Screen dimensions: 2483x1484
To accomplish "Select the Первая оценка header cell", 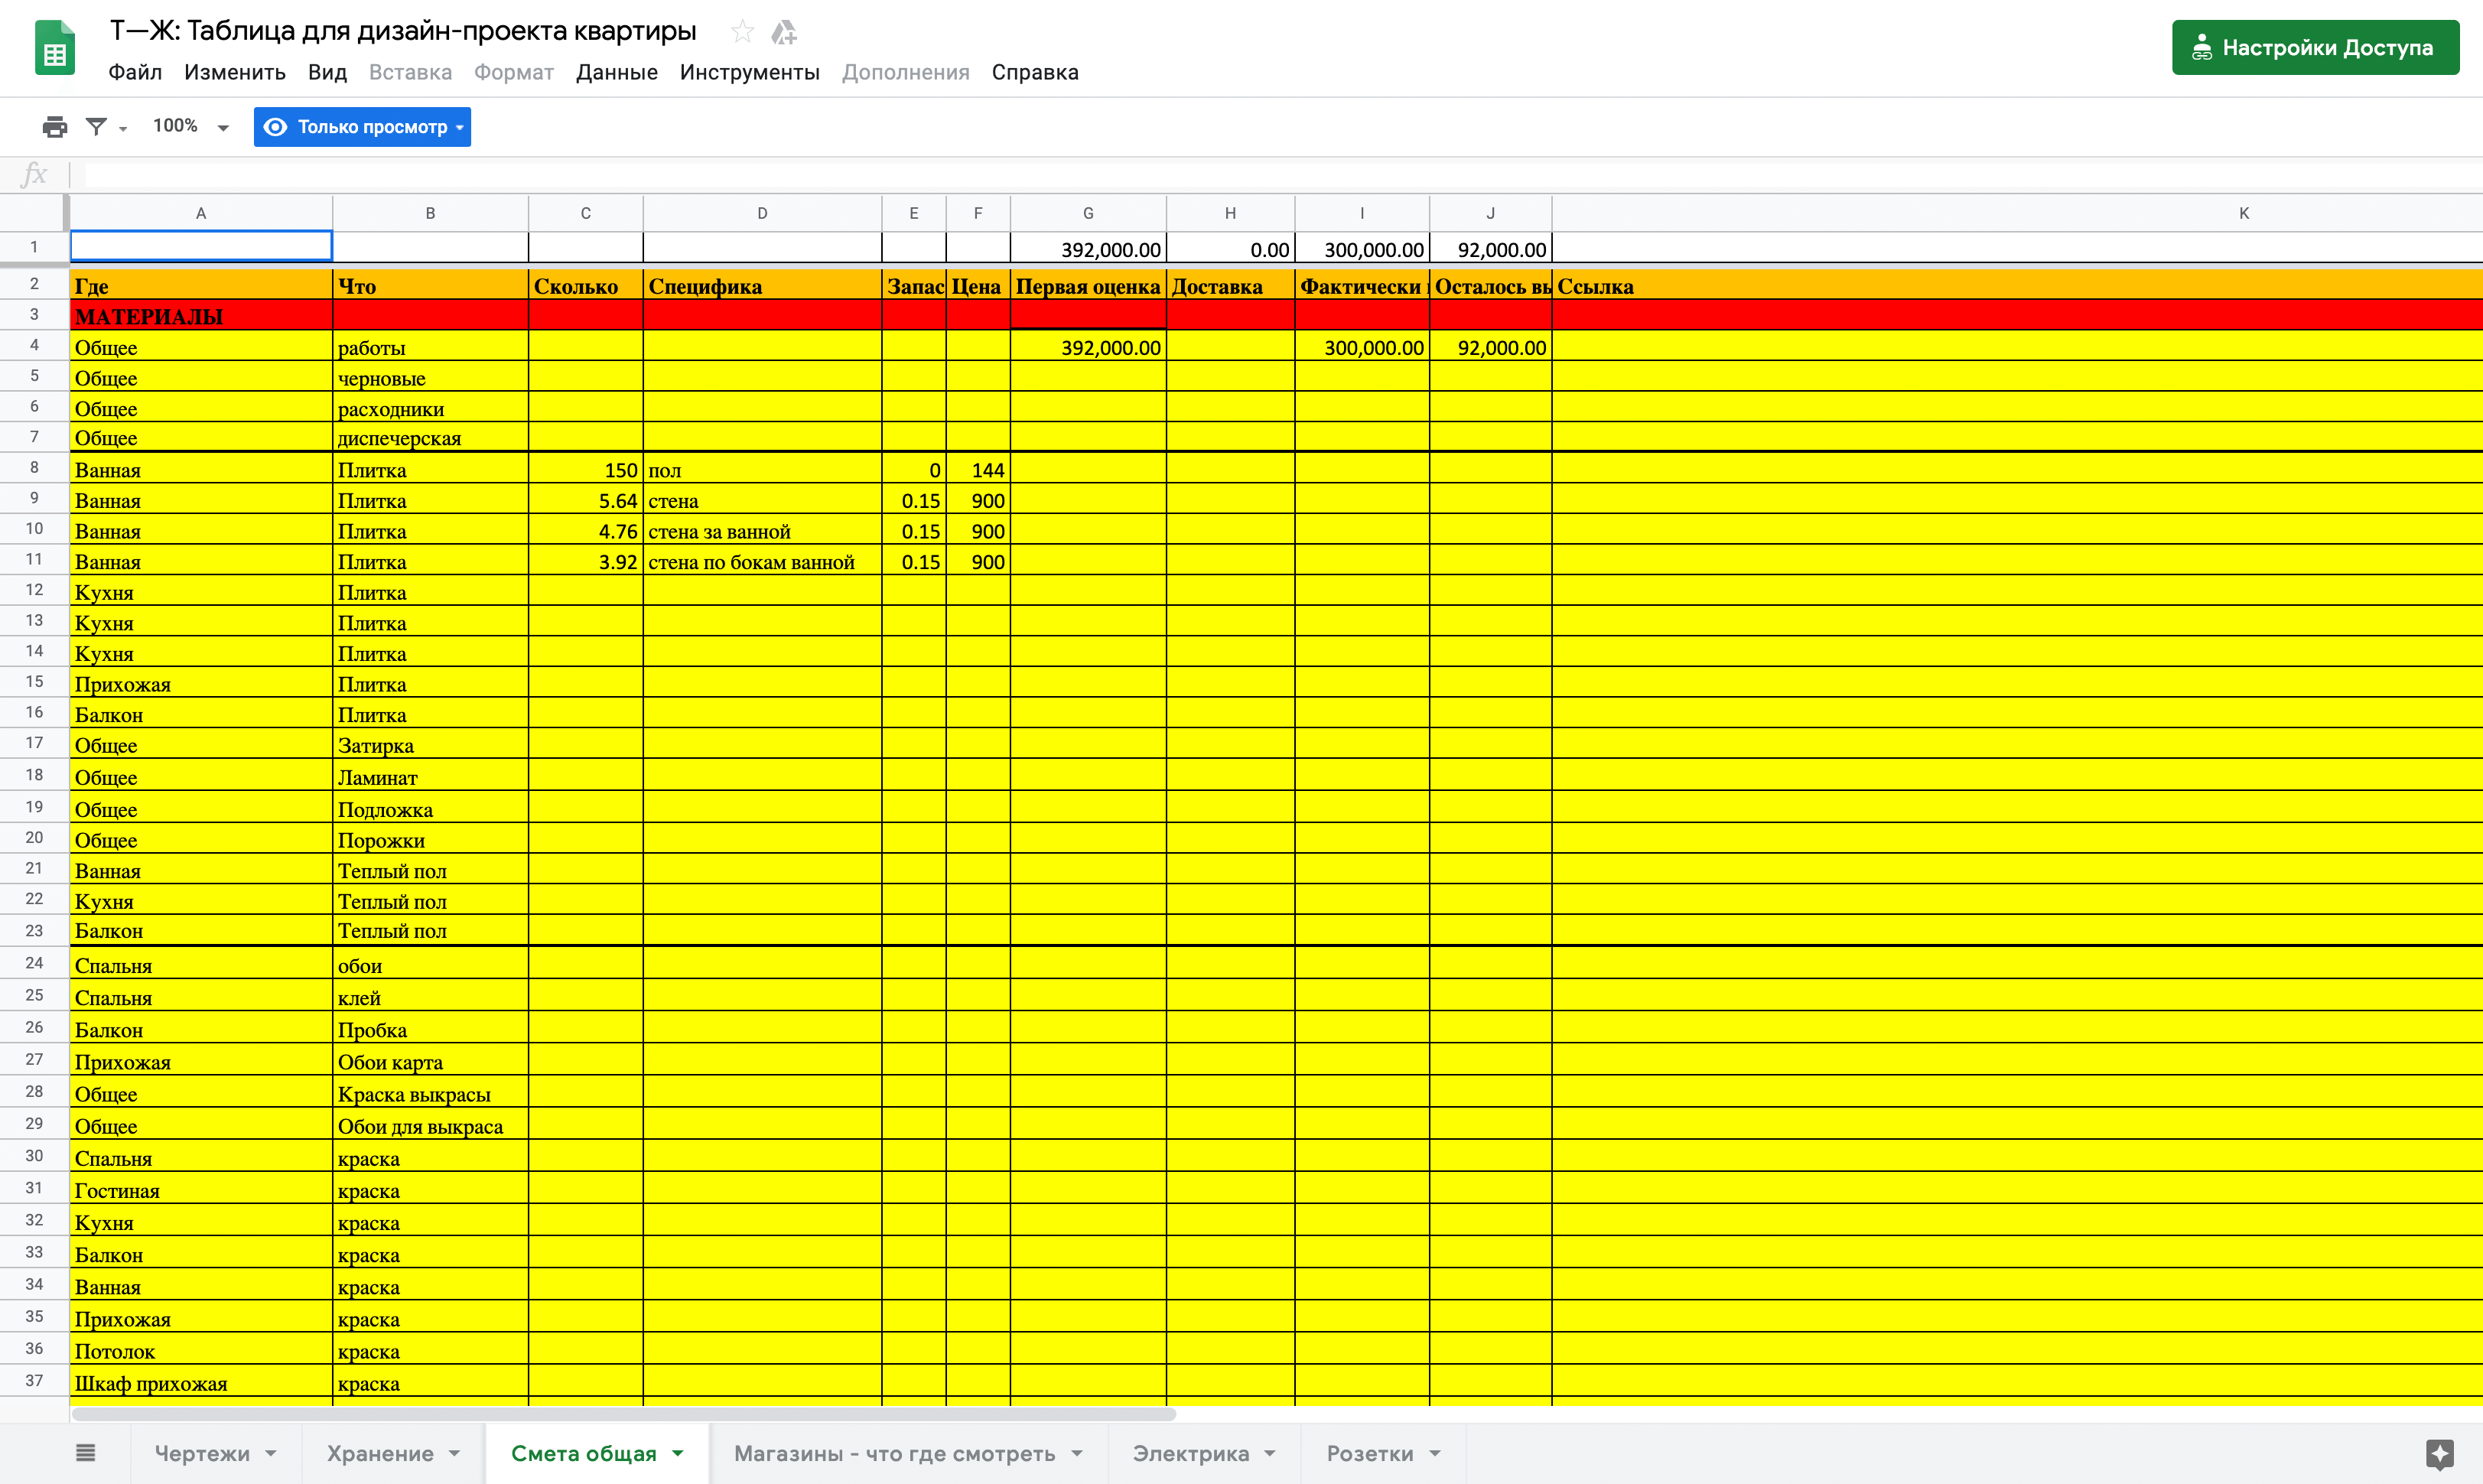I will [x=1088, y=286].
